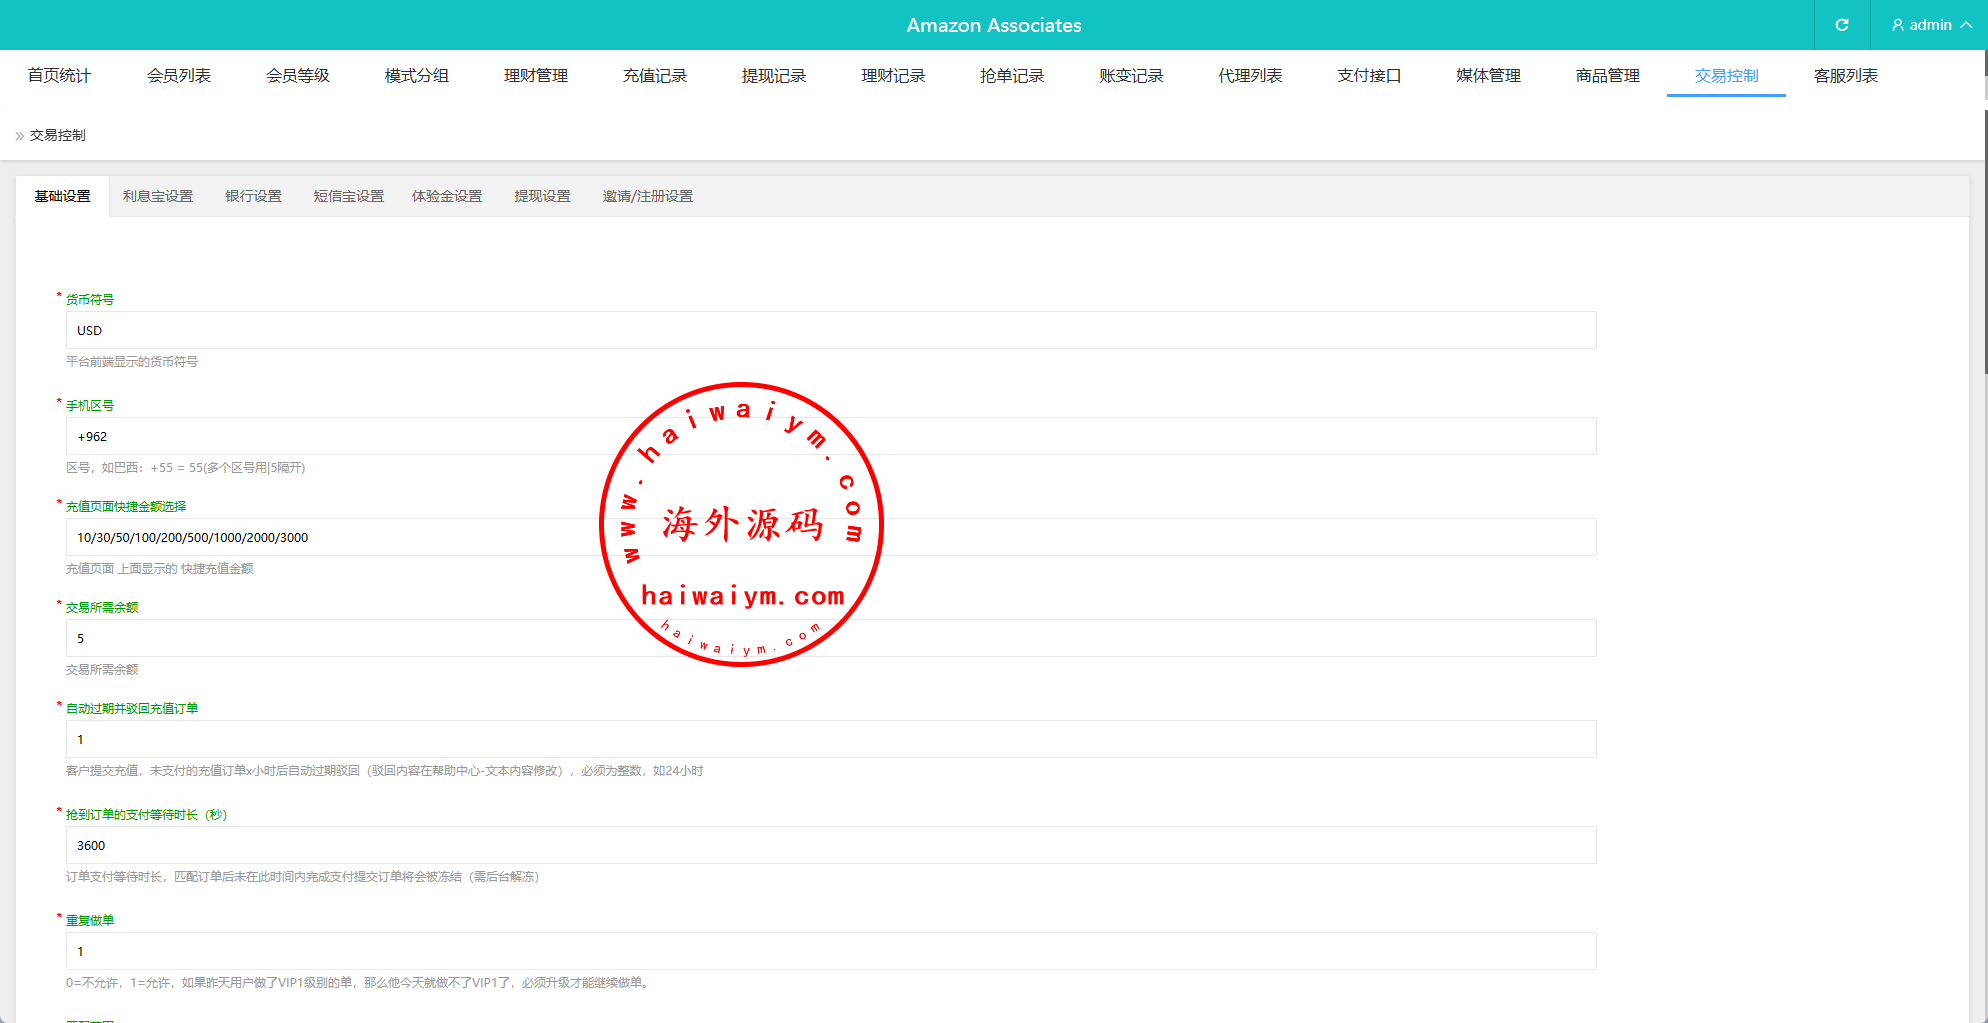Click the breadcrumb double-arrow icon
The height and width of the screenshot is (1023, 1988).
tap(19, 136)
